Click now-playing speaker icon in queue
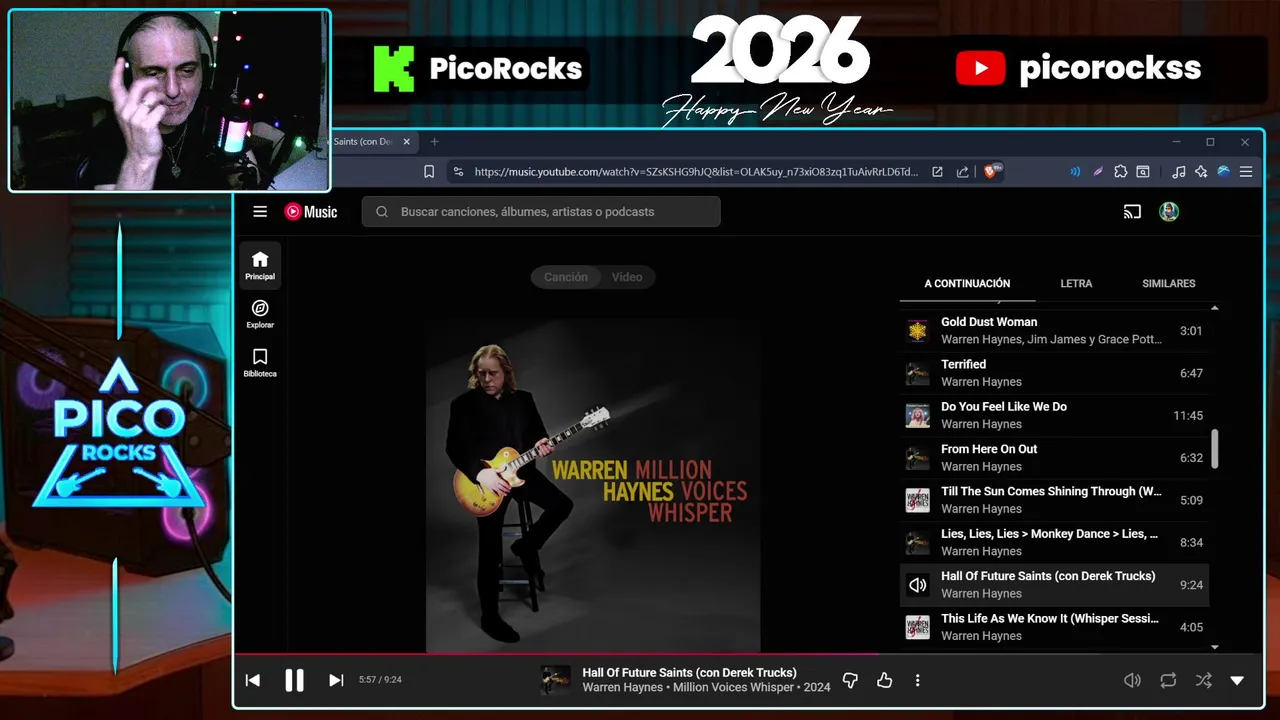 (917, 585)
